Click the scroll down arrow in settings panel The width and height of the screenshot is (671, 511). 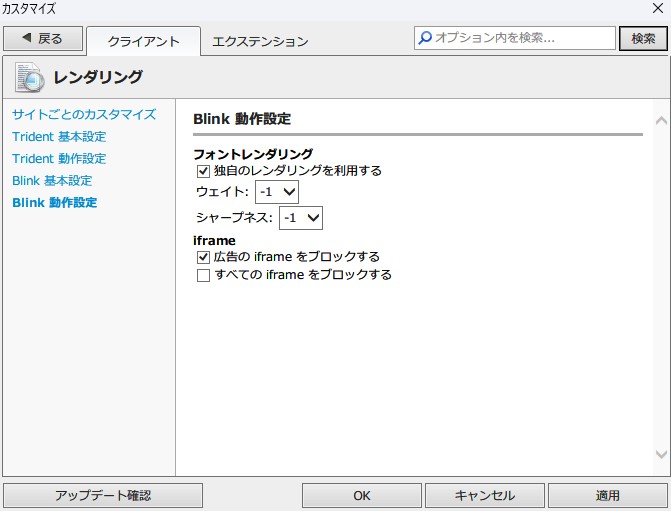(661, 454)
